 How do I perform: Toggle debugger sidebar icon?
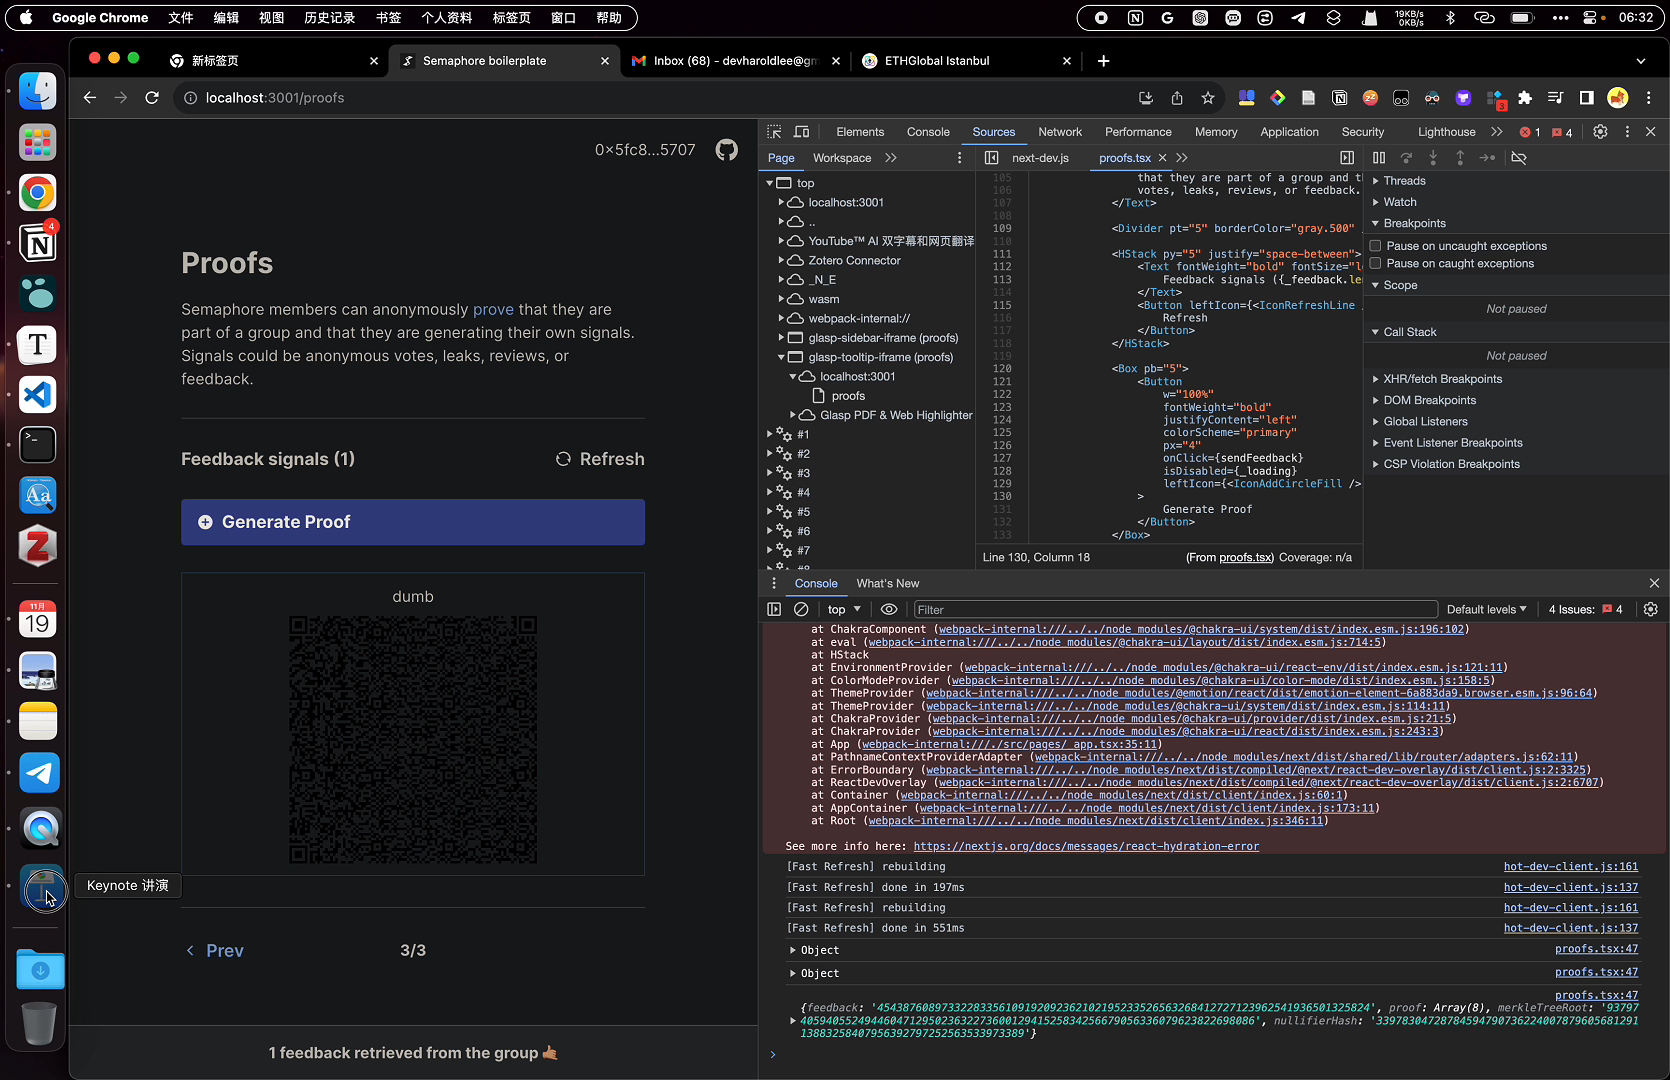tap(1347, 158)
